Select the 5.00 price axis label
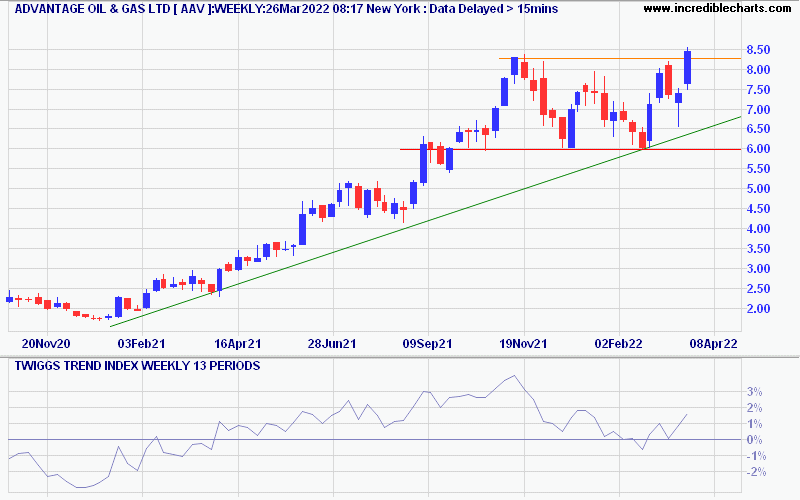The height and width of the screenshot is (500, 800). (x=758, y=189)
